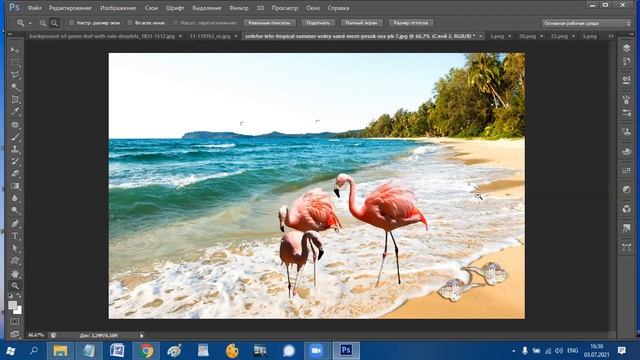Expand the right panel dock double arrows
Screen dimensions: 640x360
point(631,34)
